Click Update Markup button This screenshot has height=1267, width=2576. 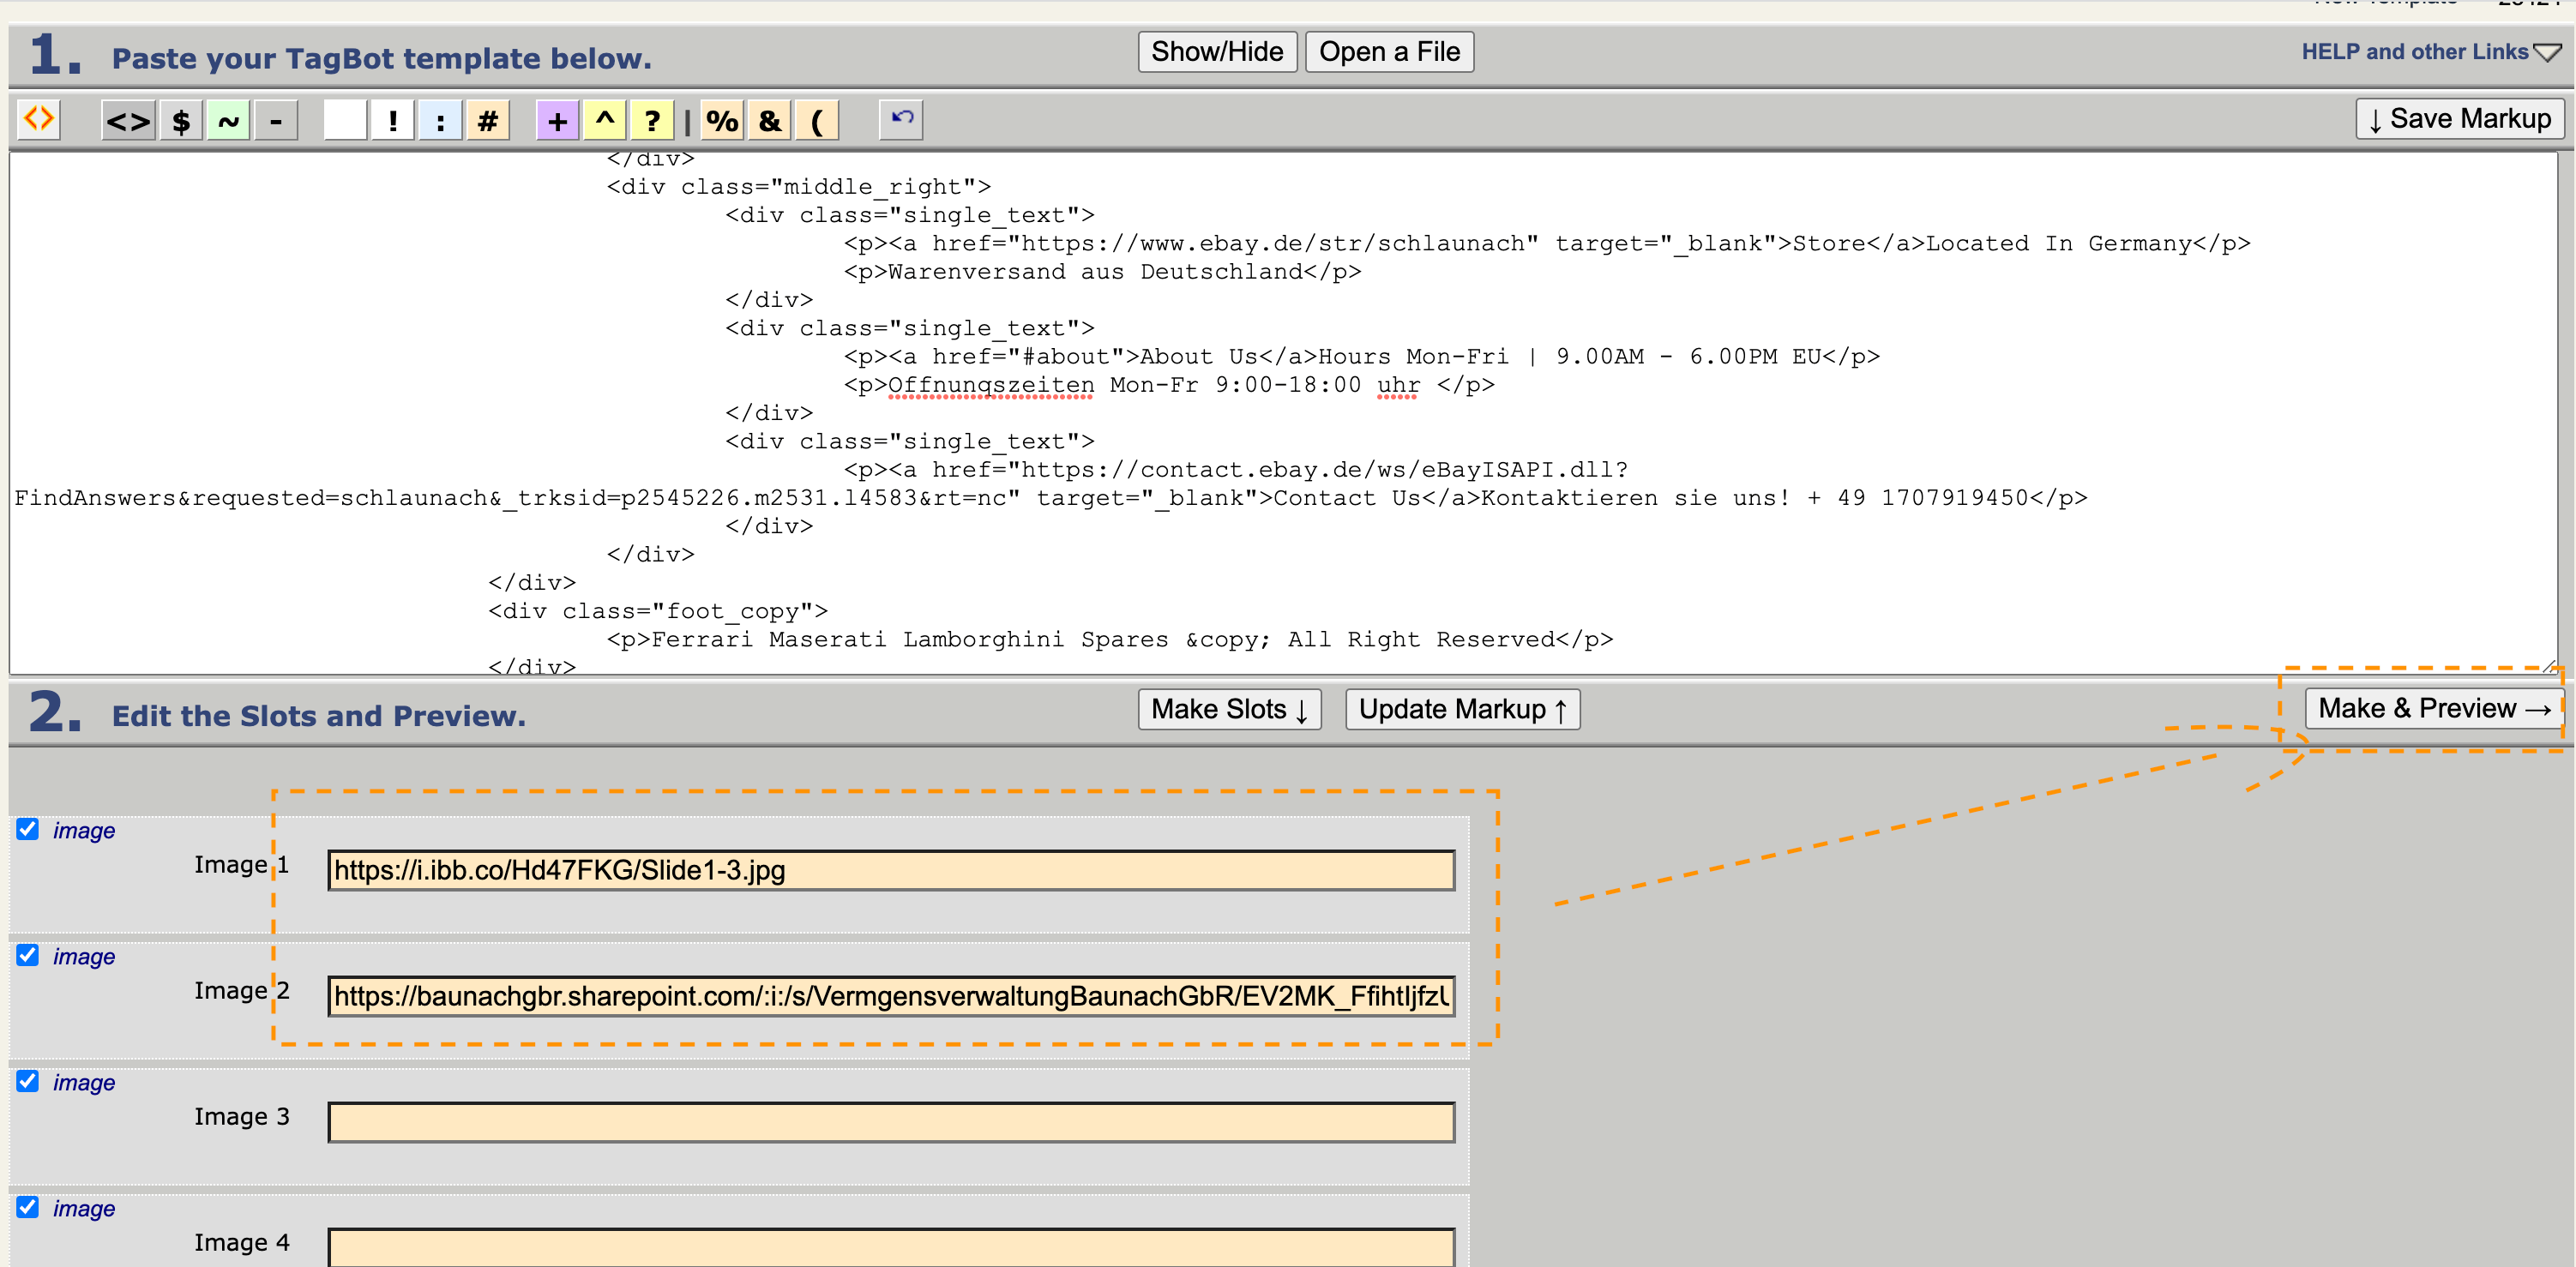coord(1462,709)
